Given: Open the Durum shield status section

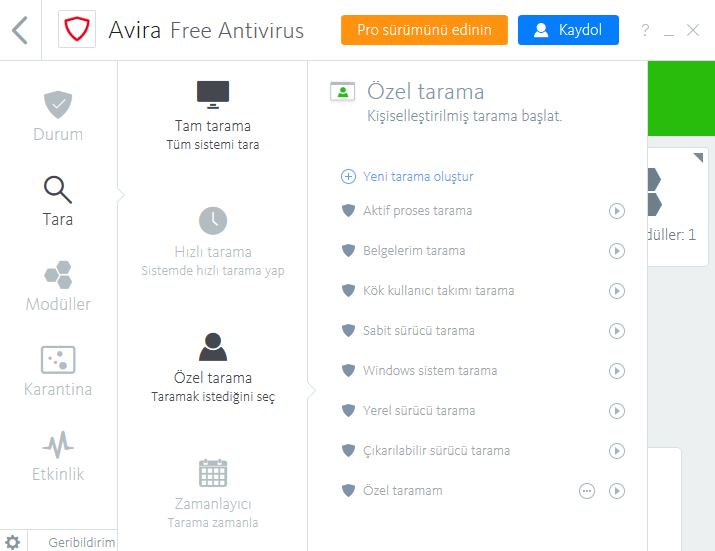Looking at the screenshot, I should pyautogui.click(x=58, y=116).
